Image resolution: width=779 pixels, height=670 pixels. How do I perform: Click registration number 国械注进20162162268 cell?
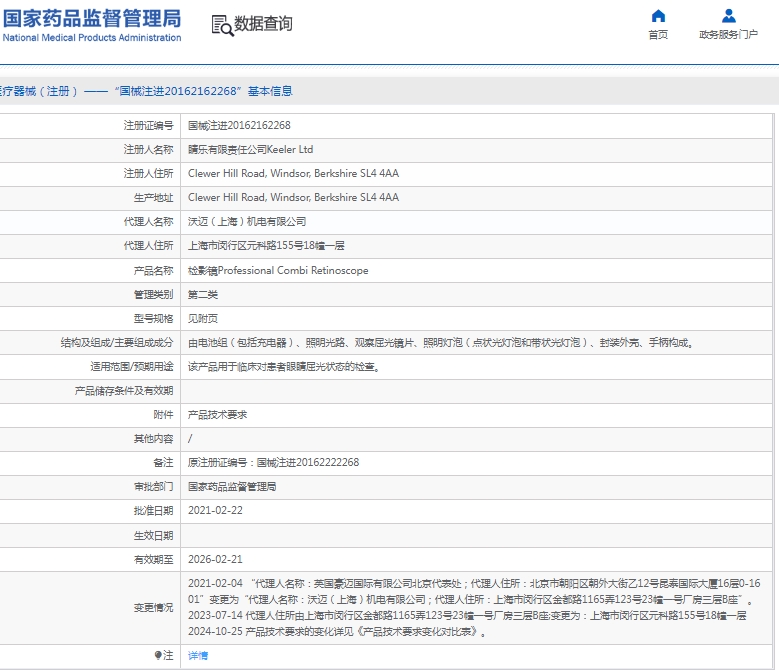(x=239, y=125)
